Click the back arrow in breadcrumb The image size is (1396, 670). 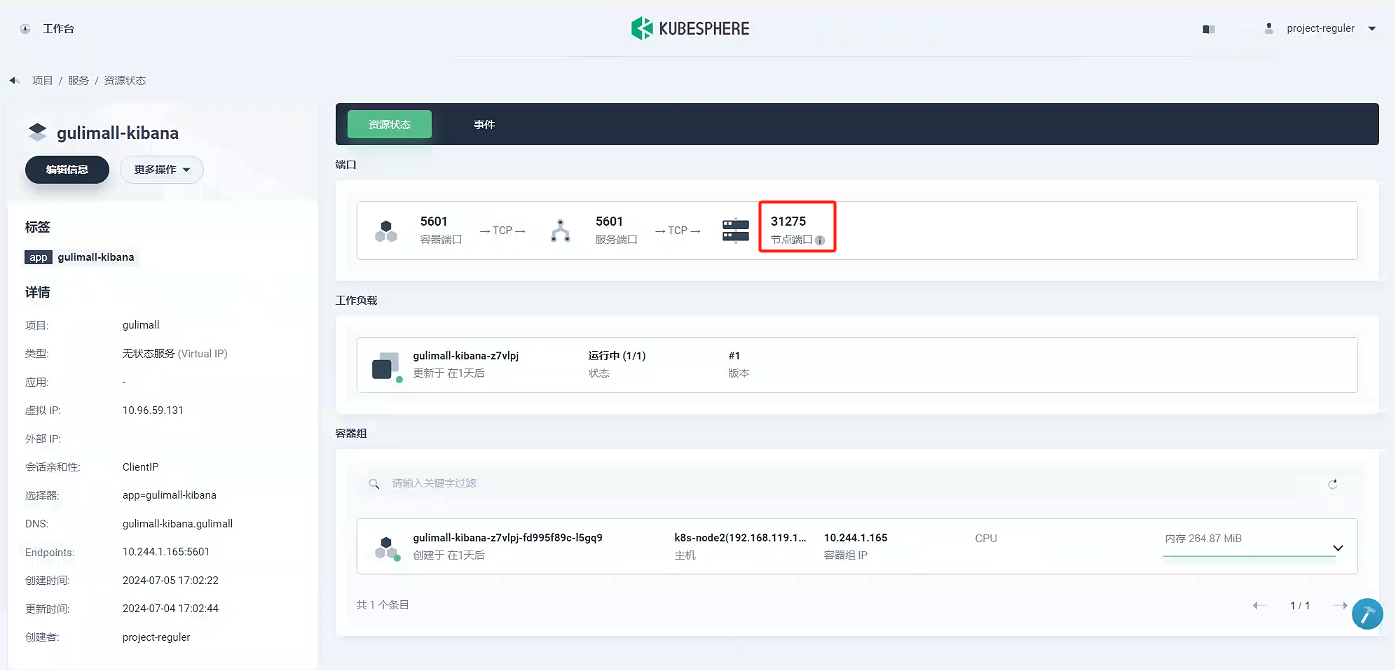tap(14, 80)
